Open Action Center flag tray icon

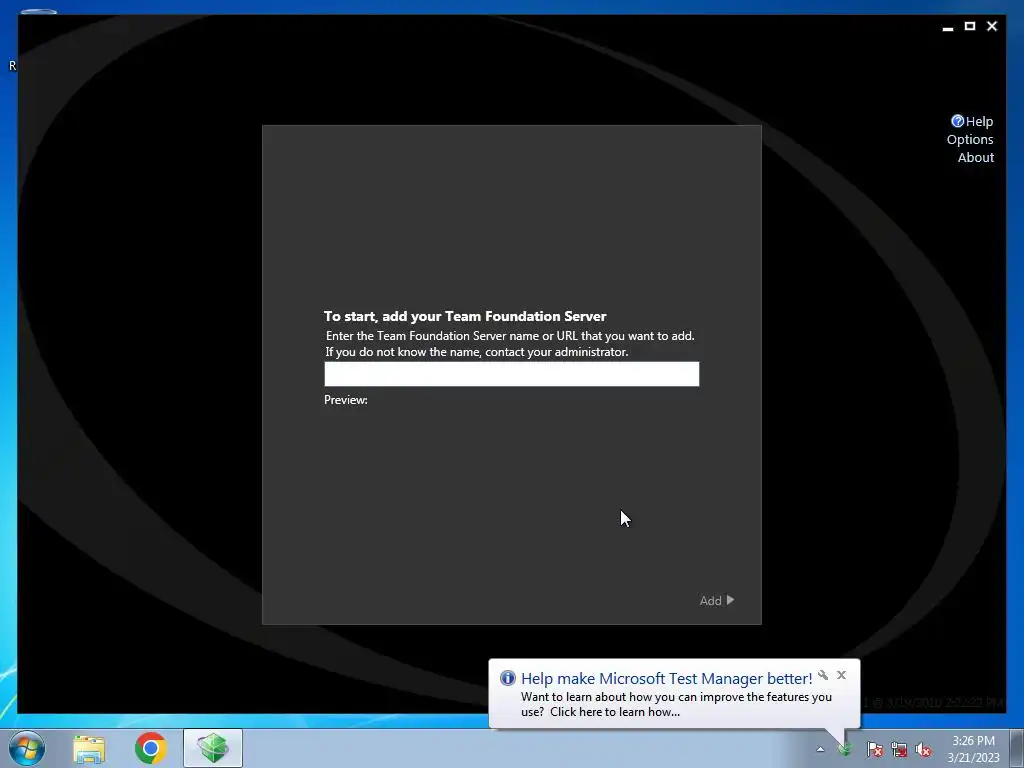pos(875,749)
